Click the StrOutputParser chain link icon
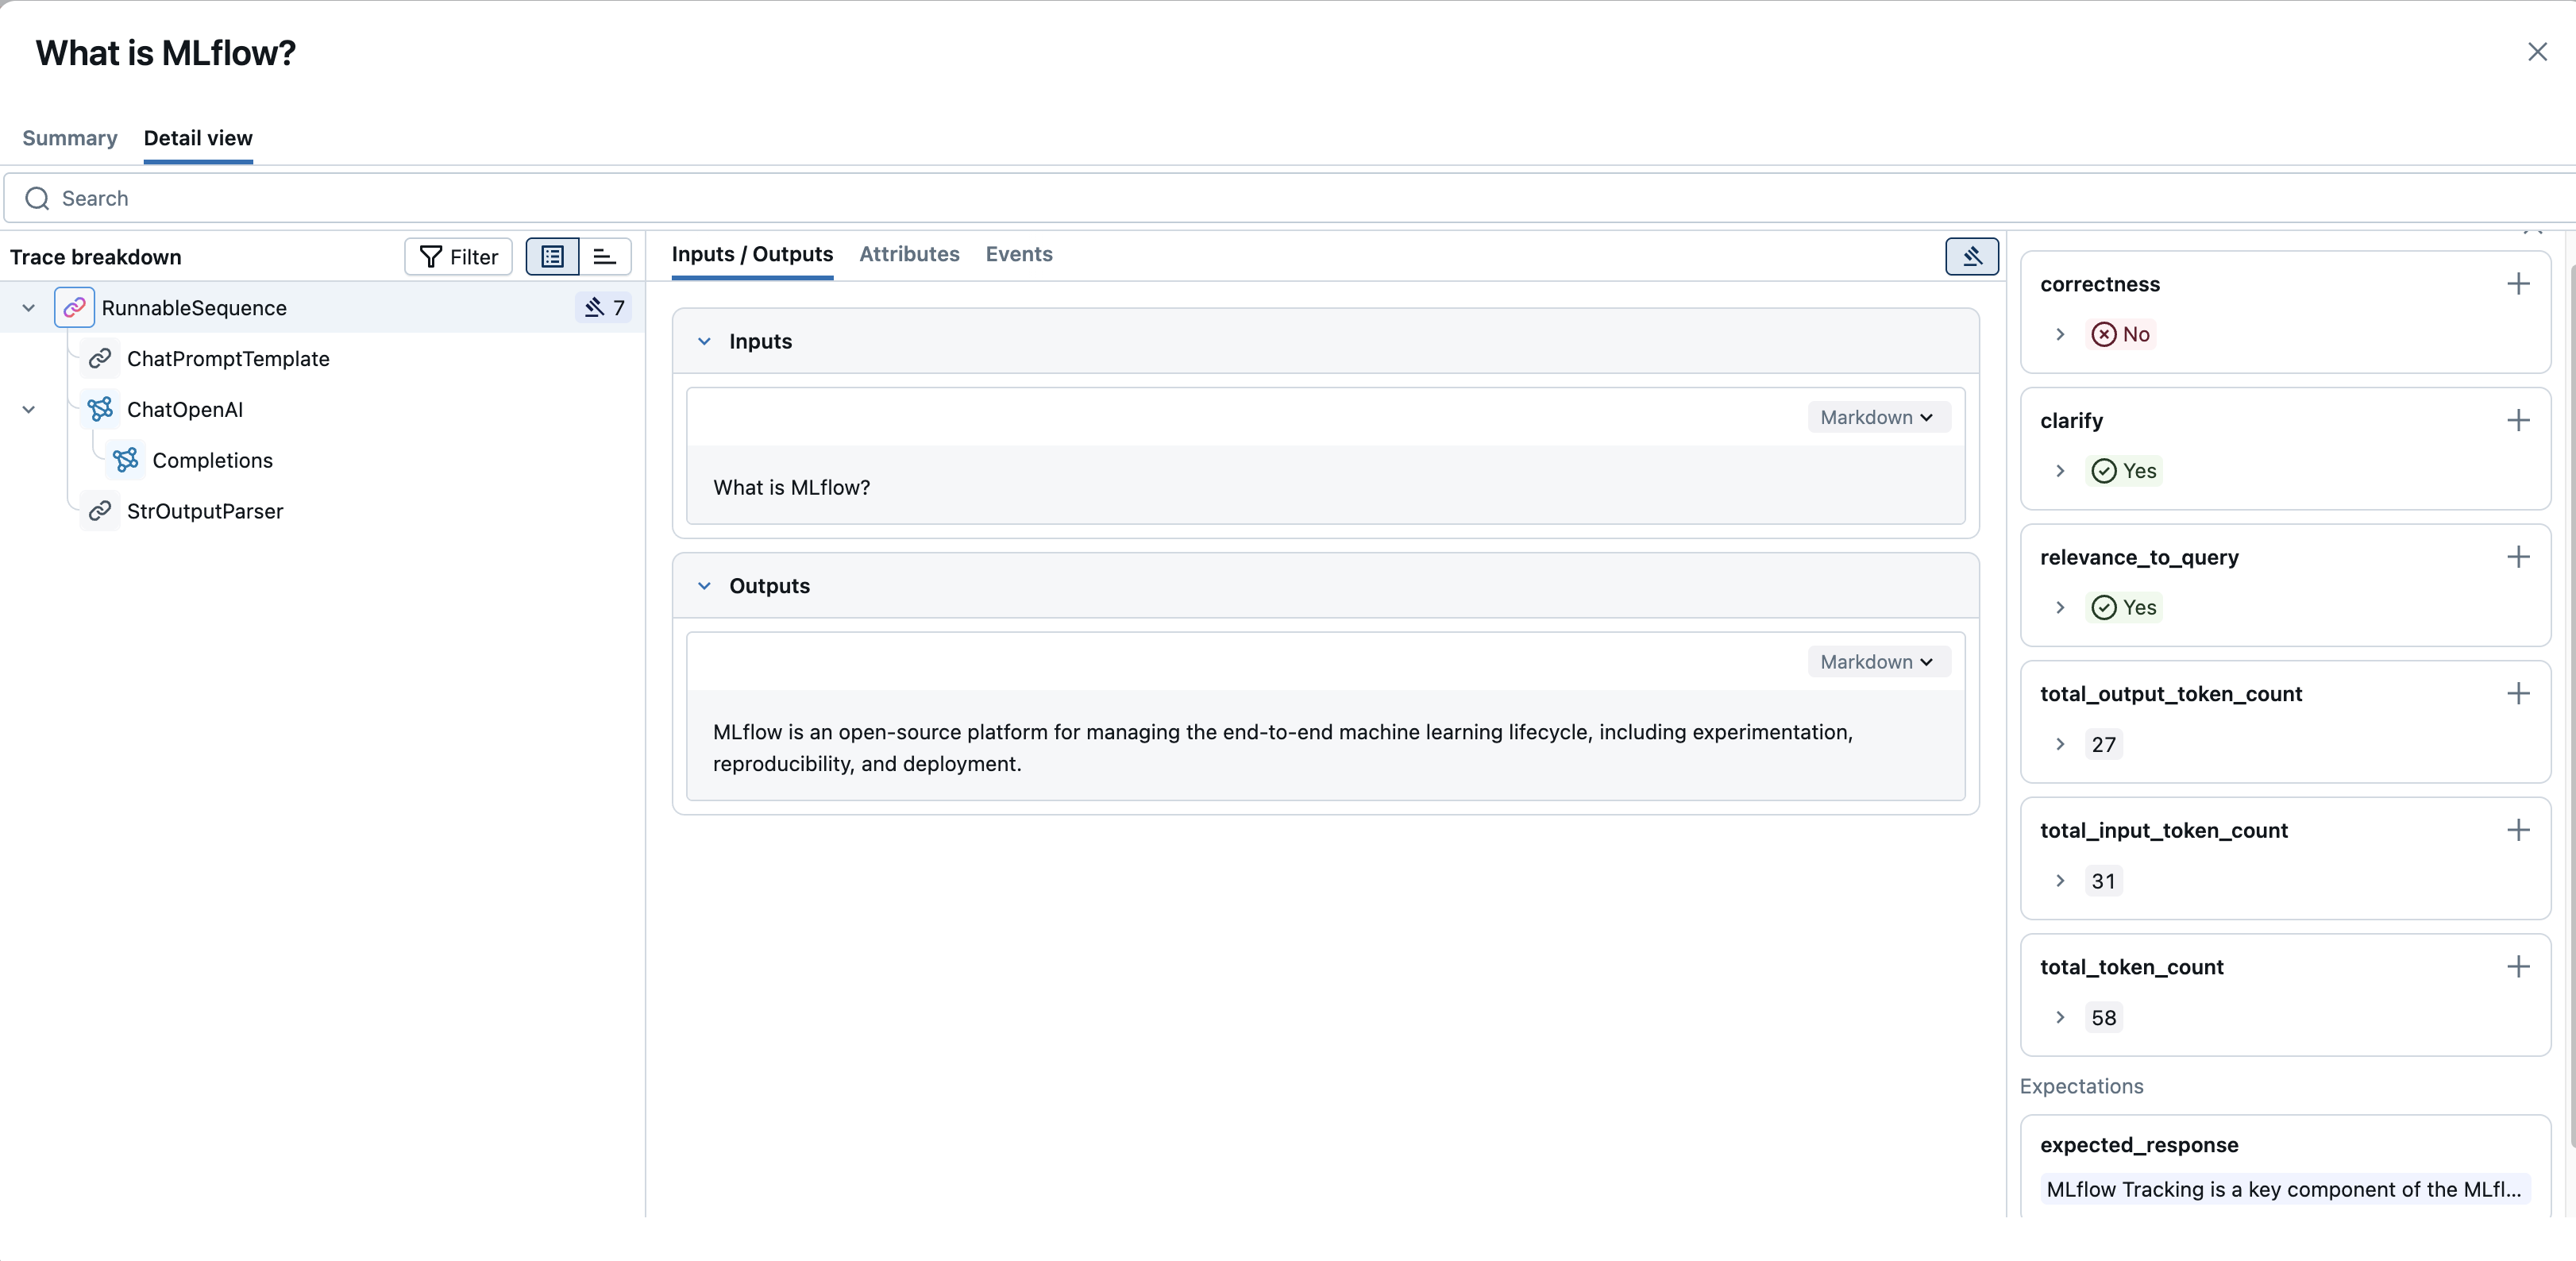The image size is (2576, 1261). pos(100,511)
